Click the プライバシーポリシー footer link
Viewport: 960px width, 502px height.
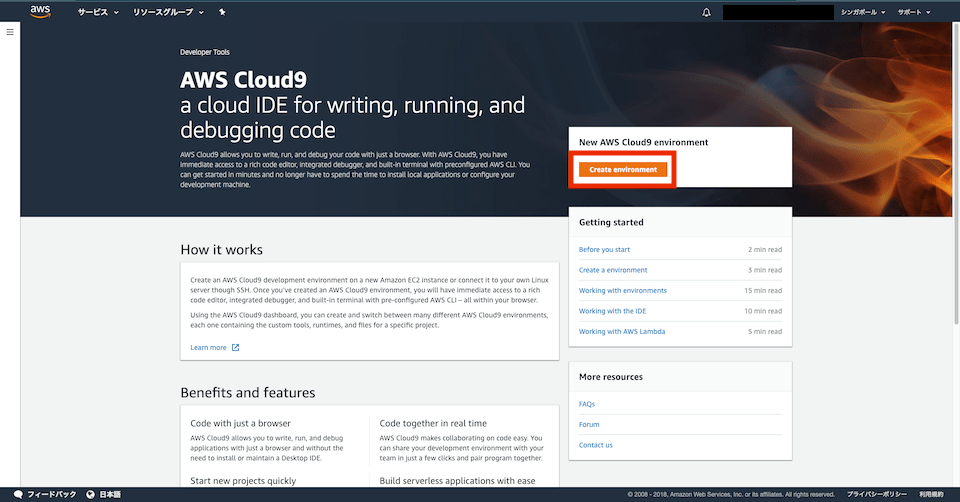pyautogui.click(x=878, y=494)
